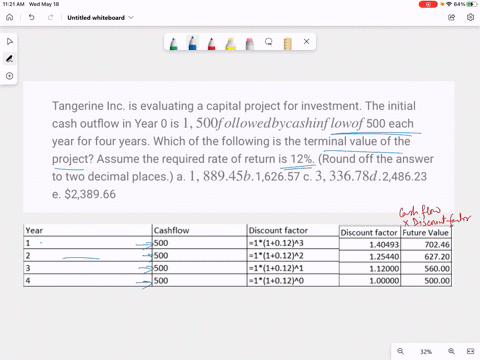Click the cell showing 1.25440
The image size is (480, 360).
point(370,257)
